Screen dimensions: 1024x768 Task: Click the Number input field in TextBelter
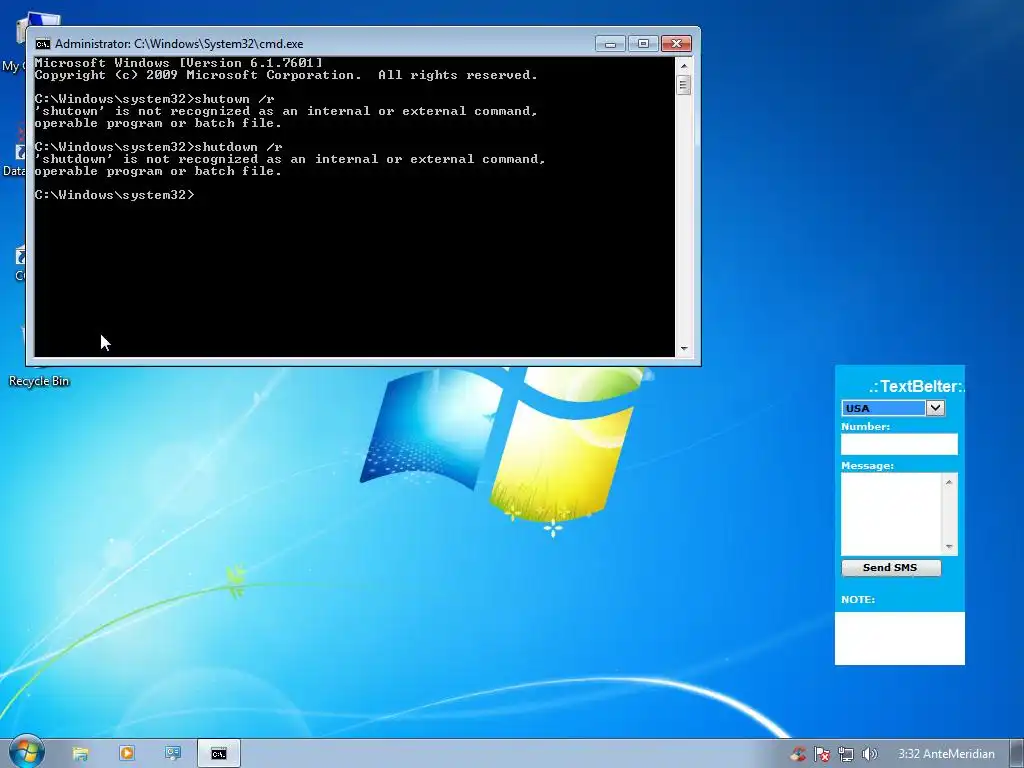pyautogui.click(x=899, y=444)
